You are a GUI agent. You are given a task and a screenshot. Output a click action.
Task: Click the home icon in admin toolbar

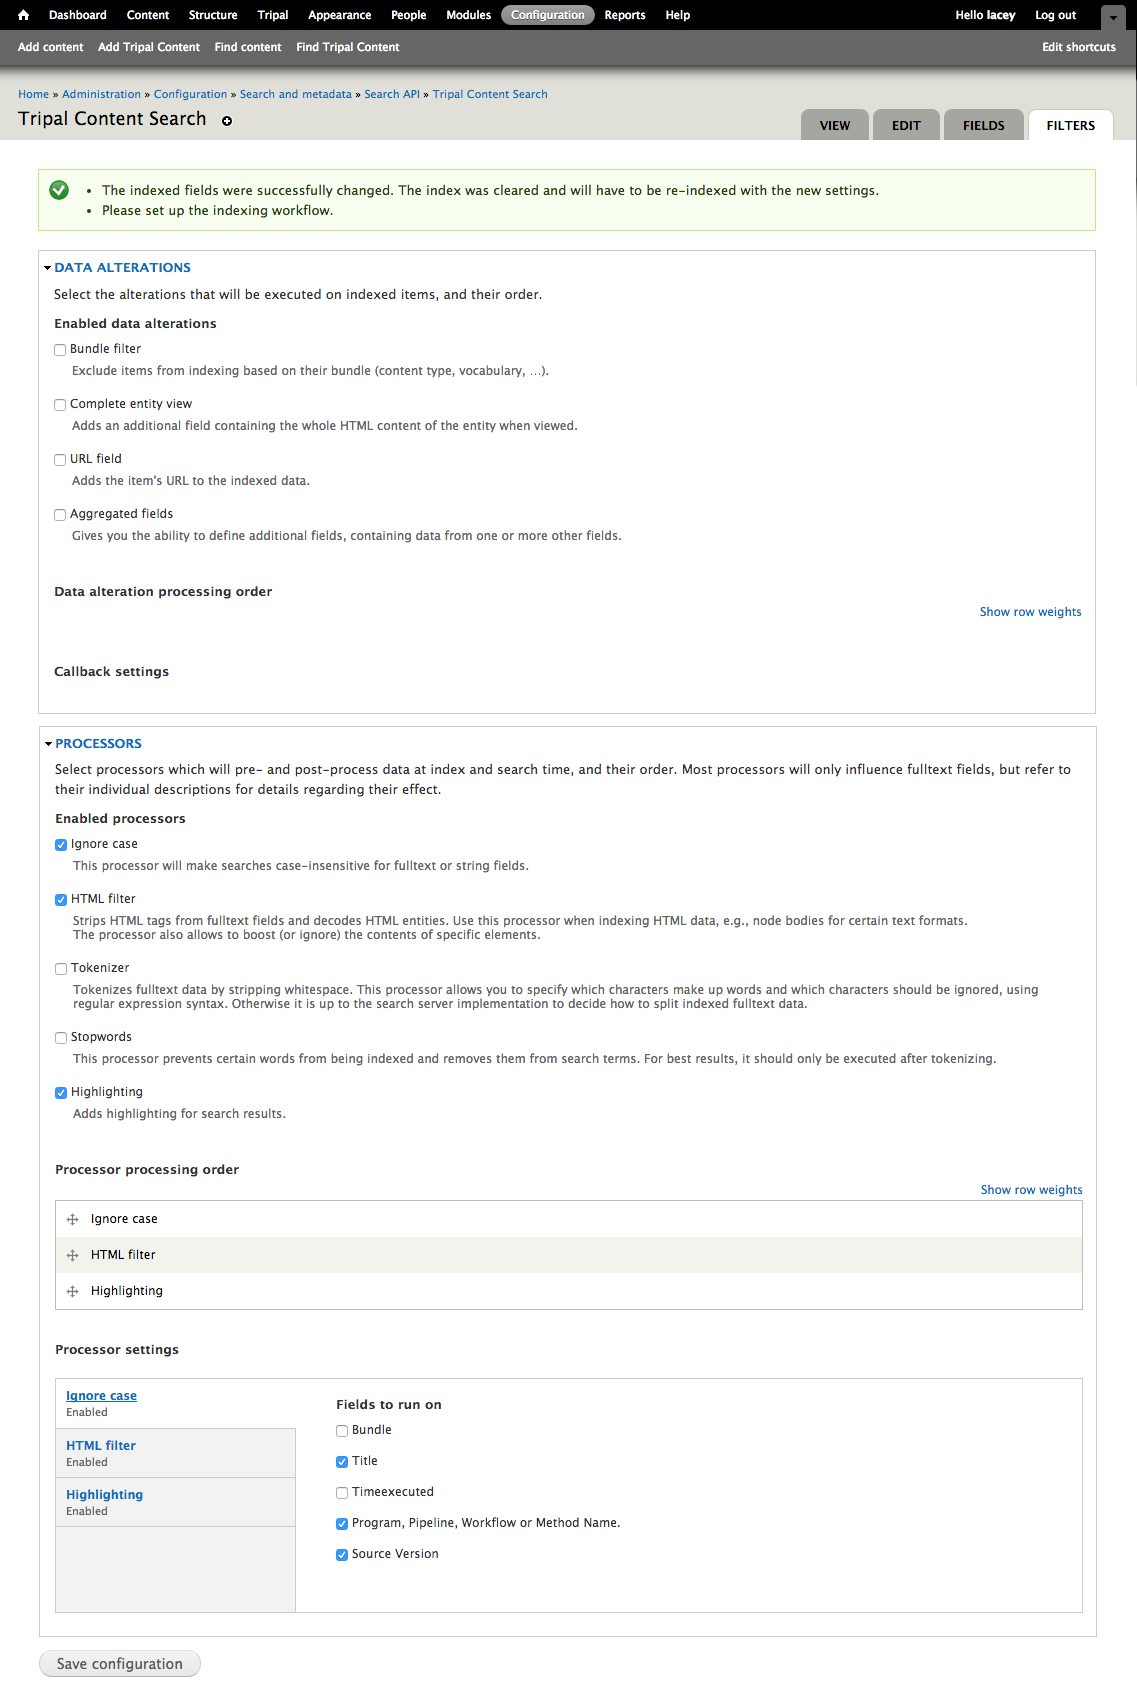(x=24, y=15)
